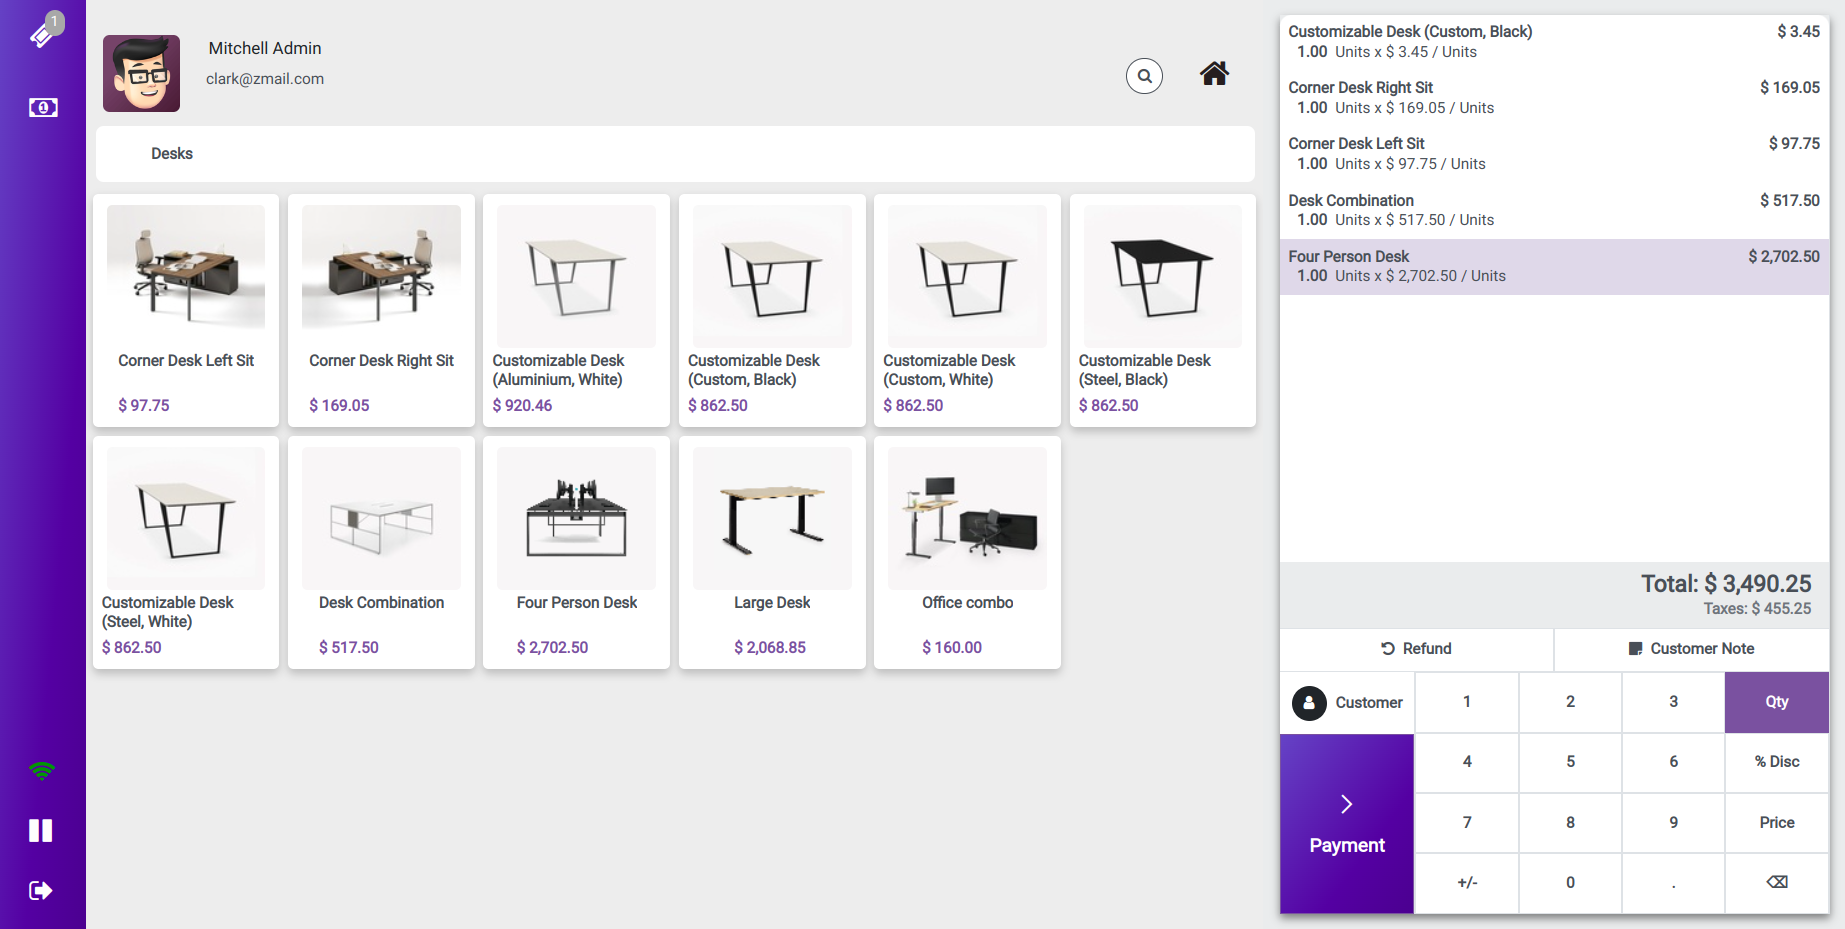Screen dimensions: 1845x929
Task: Select the Four Person Desk order line
Action: coord(1553,266)
